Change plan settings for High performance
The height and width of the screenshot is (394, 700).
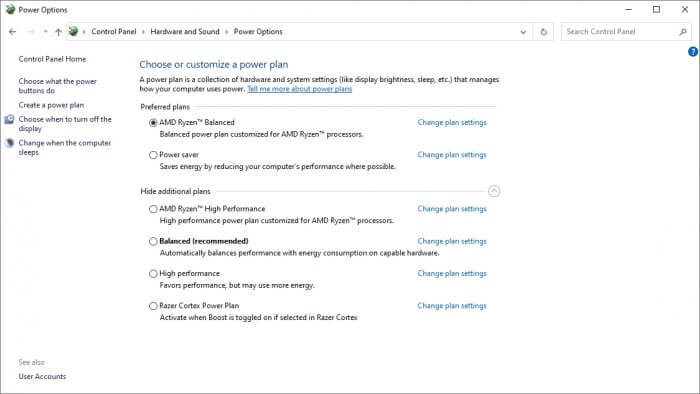tap(452, 274)
